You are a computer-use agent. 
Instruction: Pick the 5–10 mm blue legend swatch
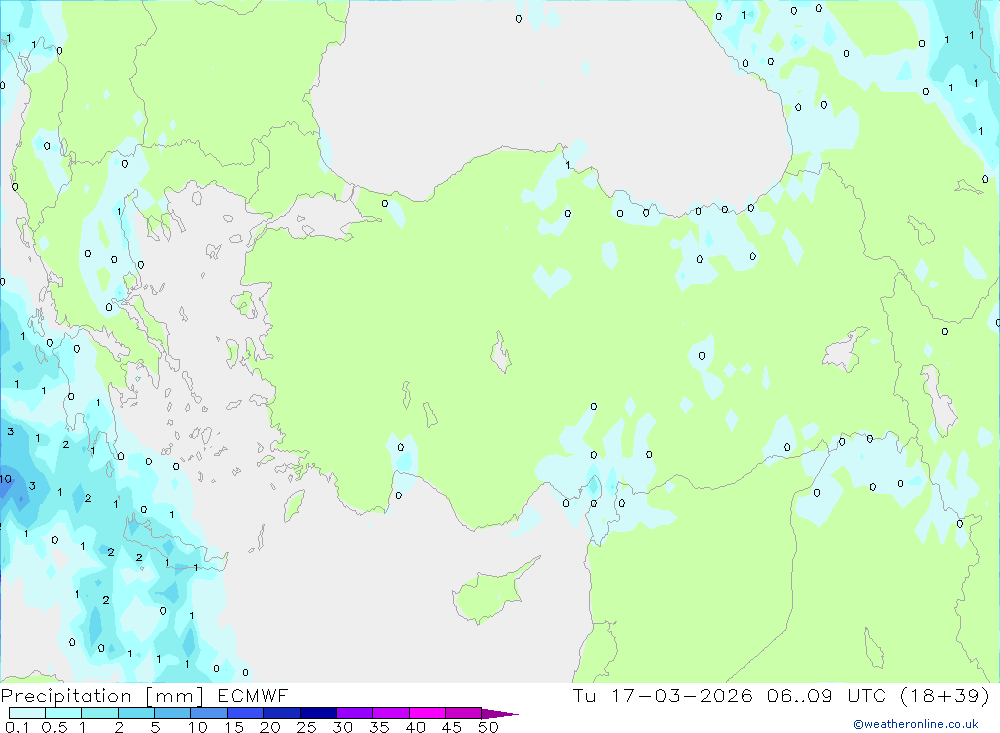pos(173,713)
